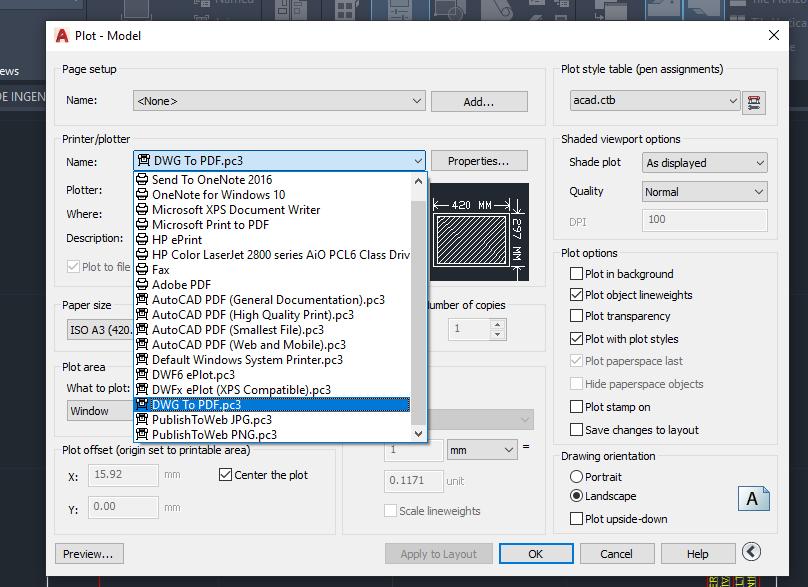The width and height of the screenshot is (808, 587).
Task: Select PublishToWeb JPG.pc3
Action: click(x=272, y=420)
